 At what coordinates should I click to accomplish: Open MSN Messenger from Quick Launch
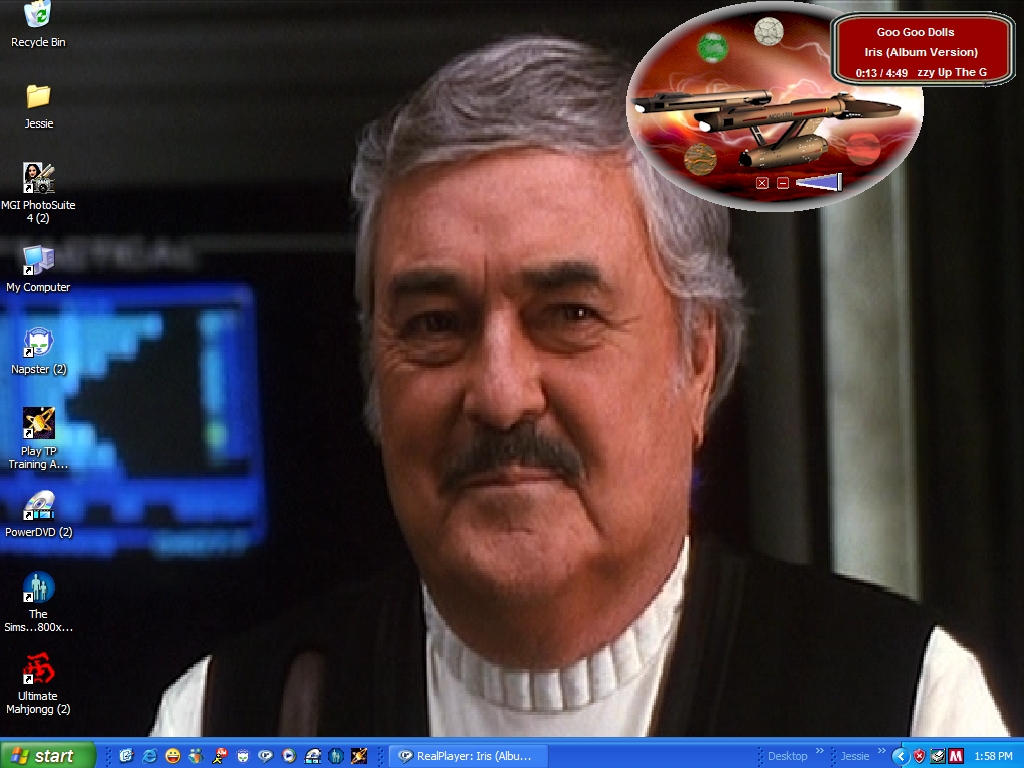[x=196, y=756]
